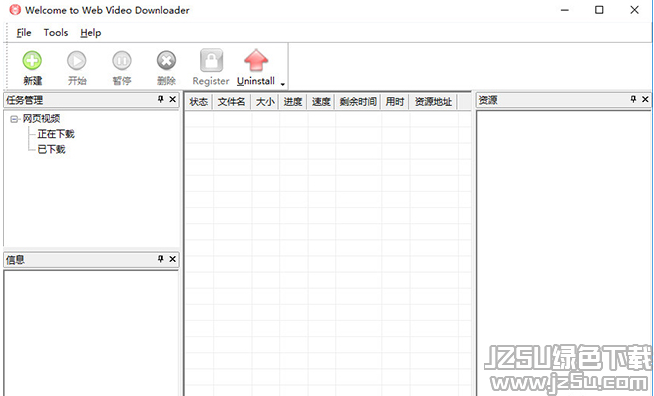Sort by the 用时 column header
Viewport: 654px width, 396px height.
(395, 101)
